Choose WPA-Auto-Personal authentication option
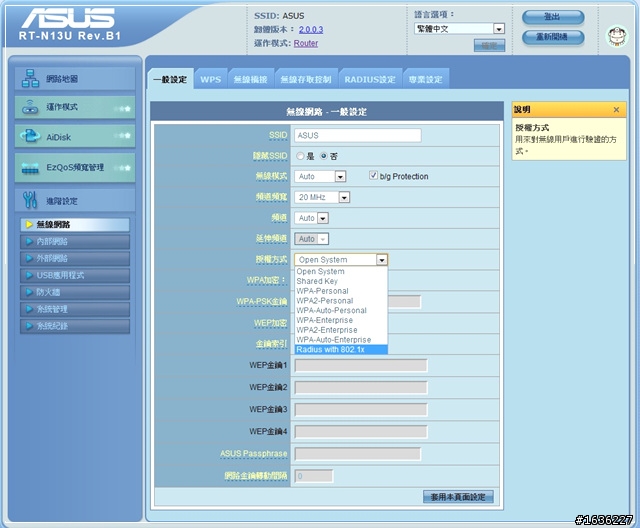640x528 pixels. pyautogui.click(x=341, y=311)
